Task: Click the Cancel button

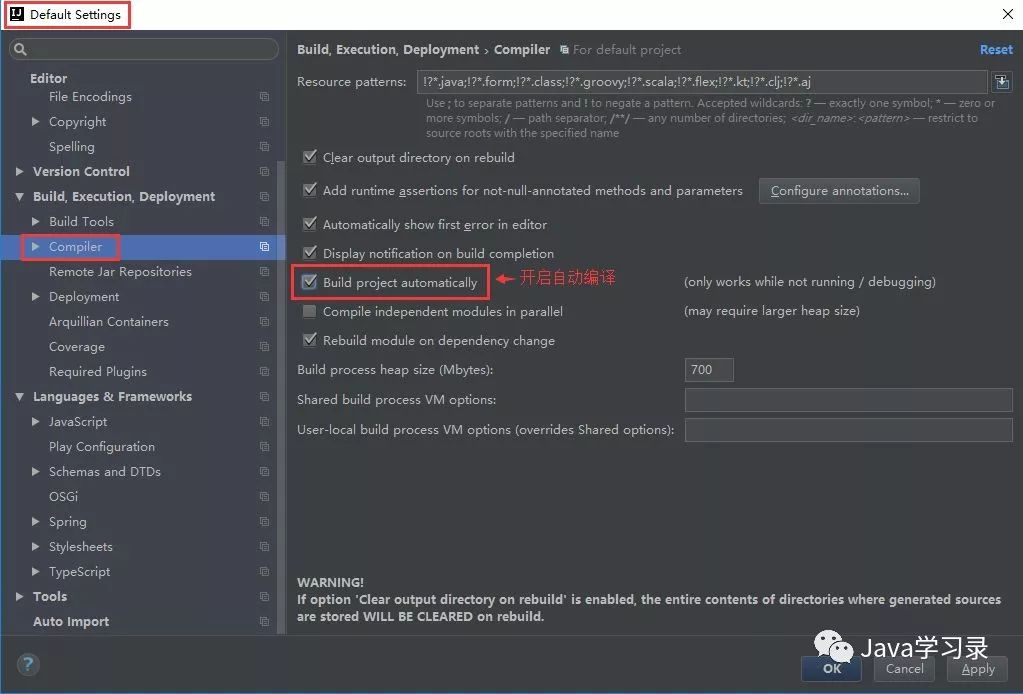Action: (x=904, y=669)
